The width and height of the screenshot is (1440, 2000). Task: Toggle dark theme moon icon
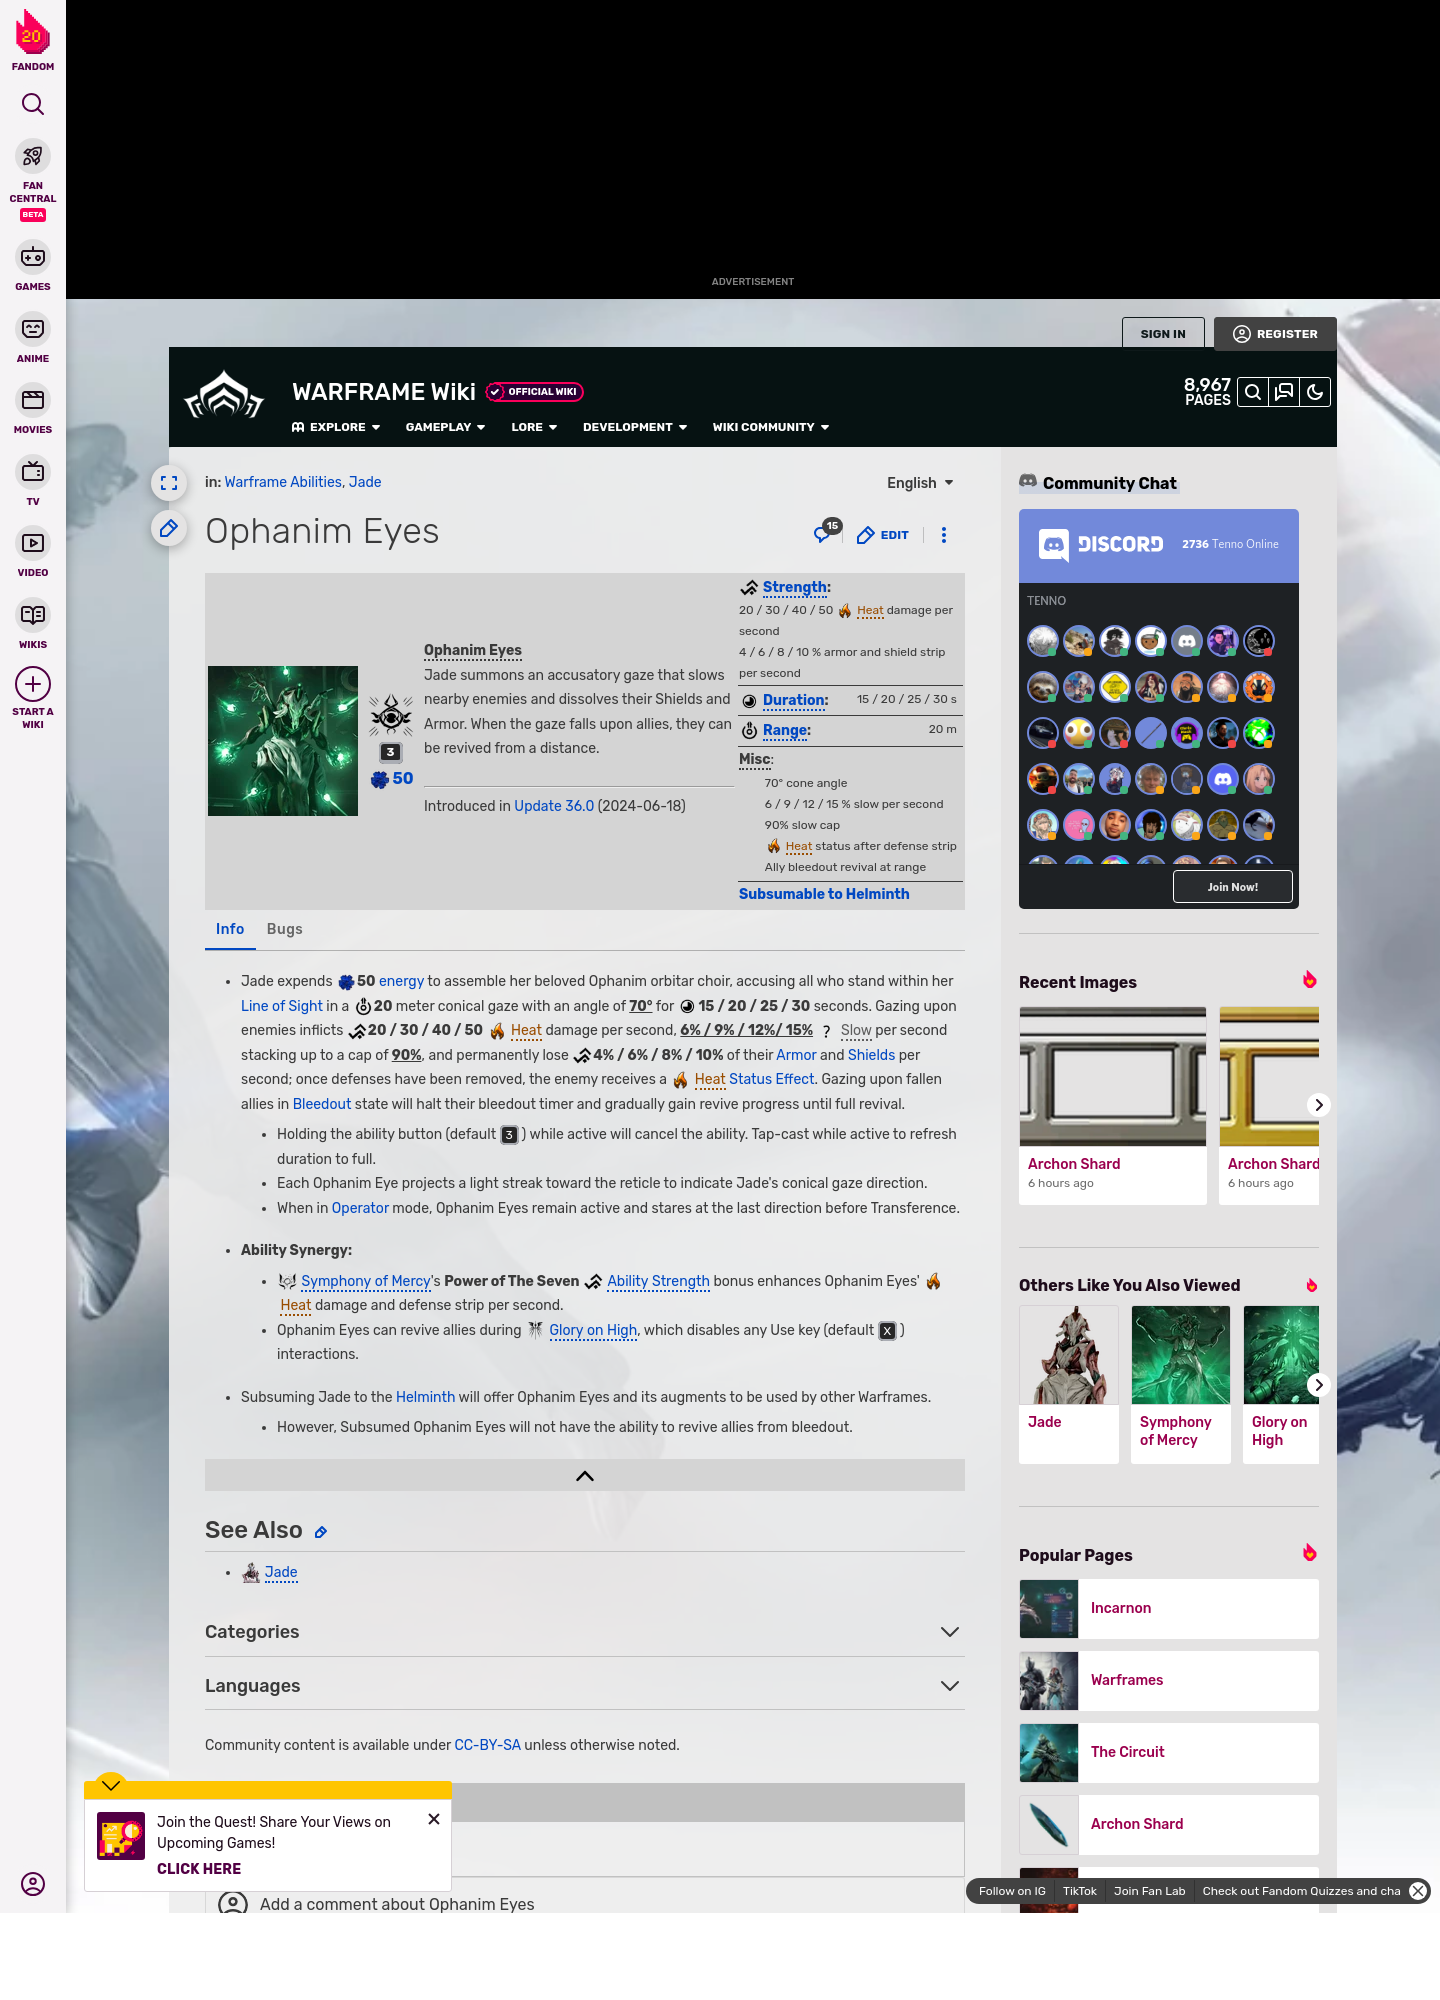point(1315,392)
